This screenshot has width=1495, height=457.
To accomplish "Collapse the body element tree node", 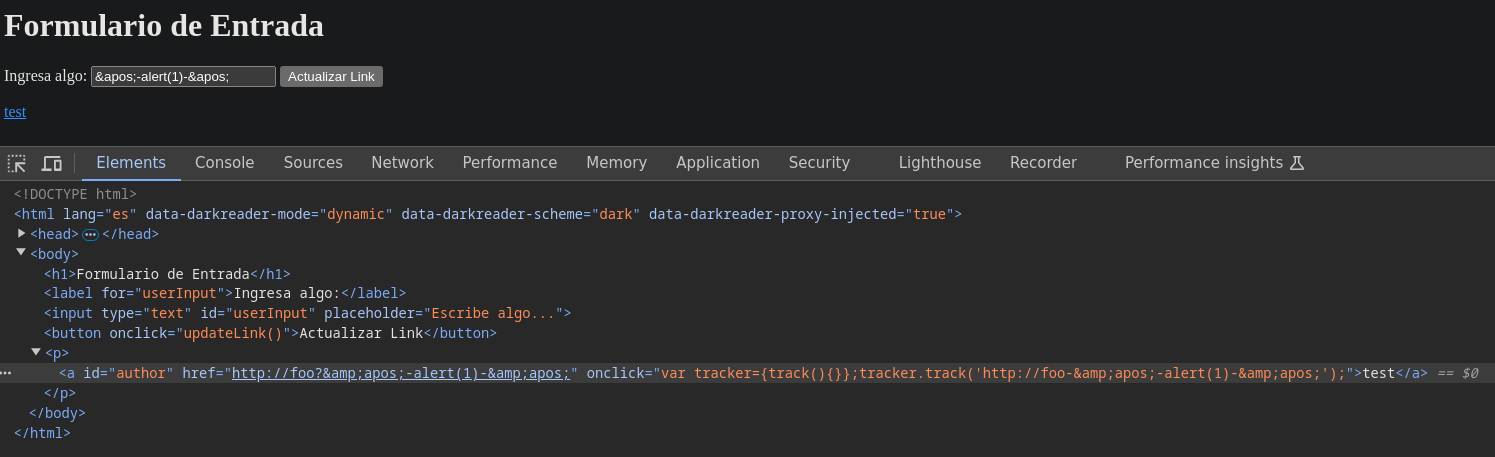I will pyautogui.click(x=21, y=252).
